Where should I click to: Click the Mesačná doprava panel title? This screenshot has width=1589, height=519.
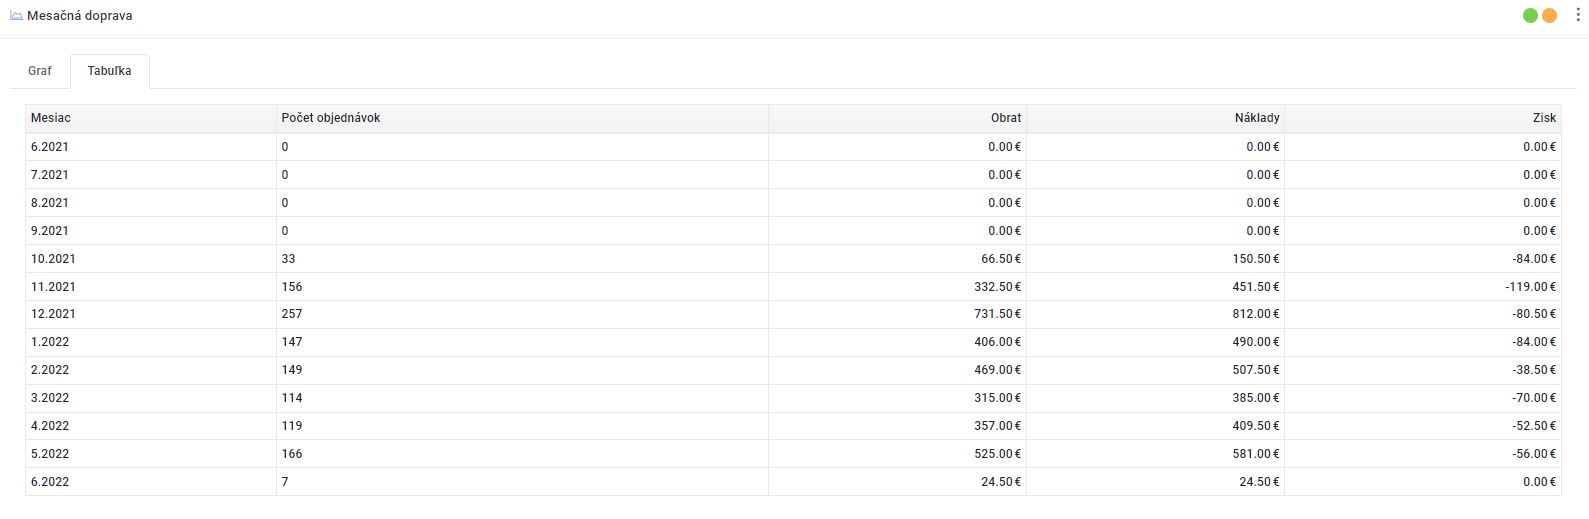(x=79, y=16)
